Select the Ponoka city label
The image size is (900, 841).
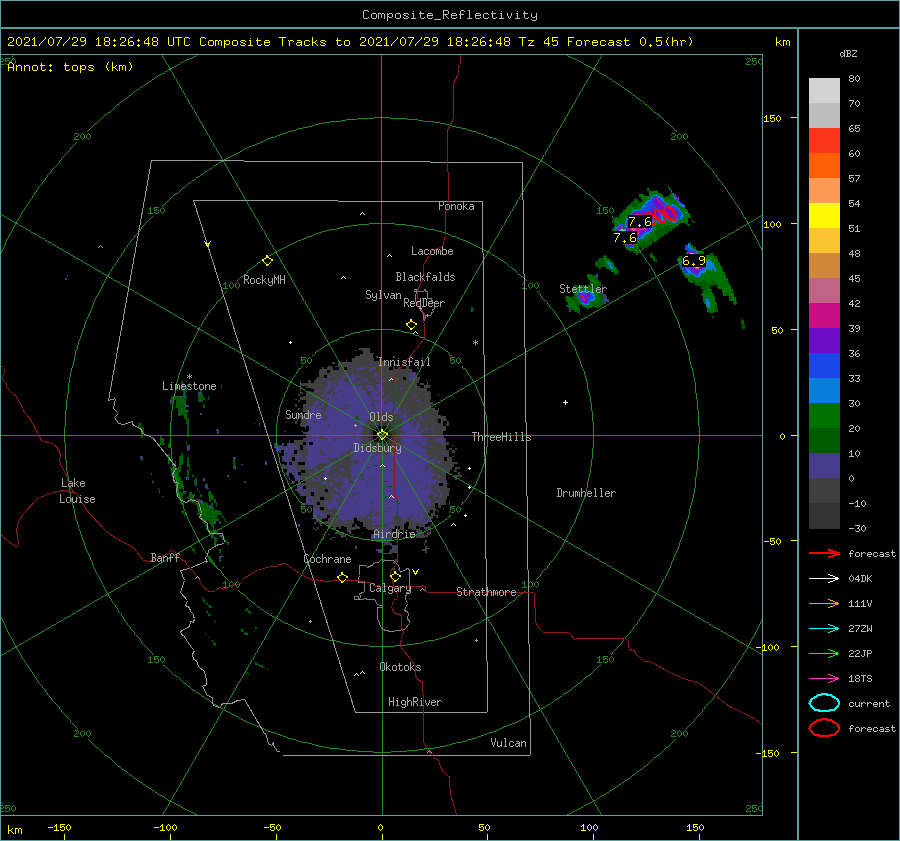[456, 206]
